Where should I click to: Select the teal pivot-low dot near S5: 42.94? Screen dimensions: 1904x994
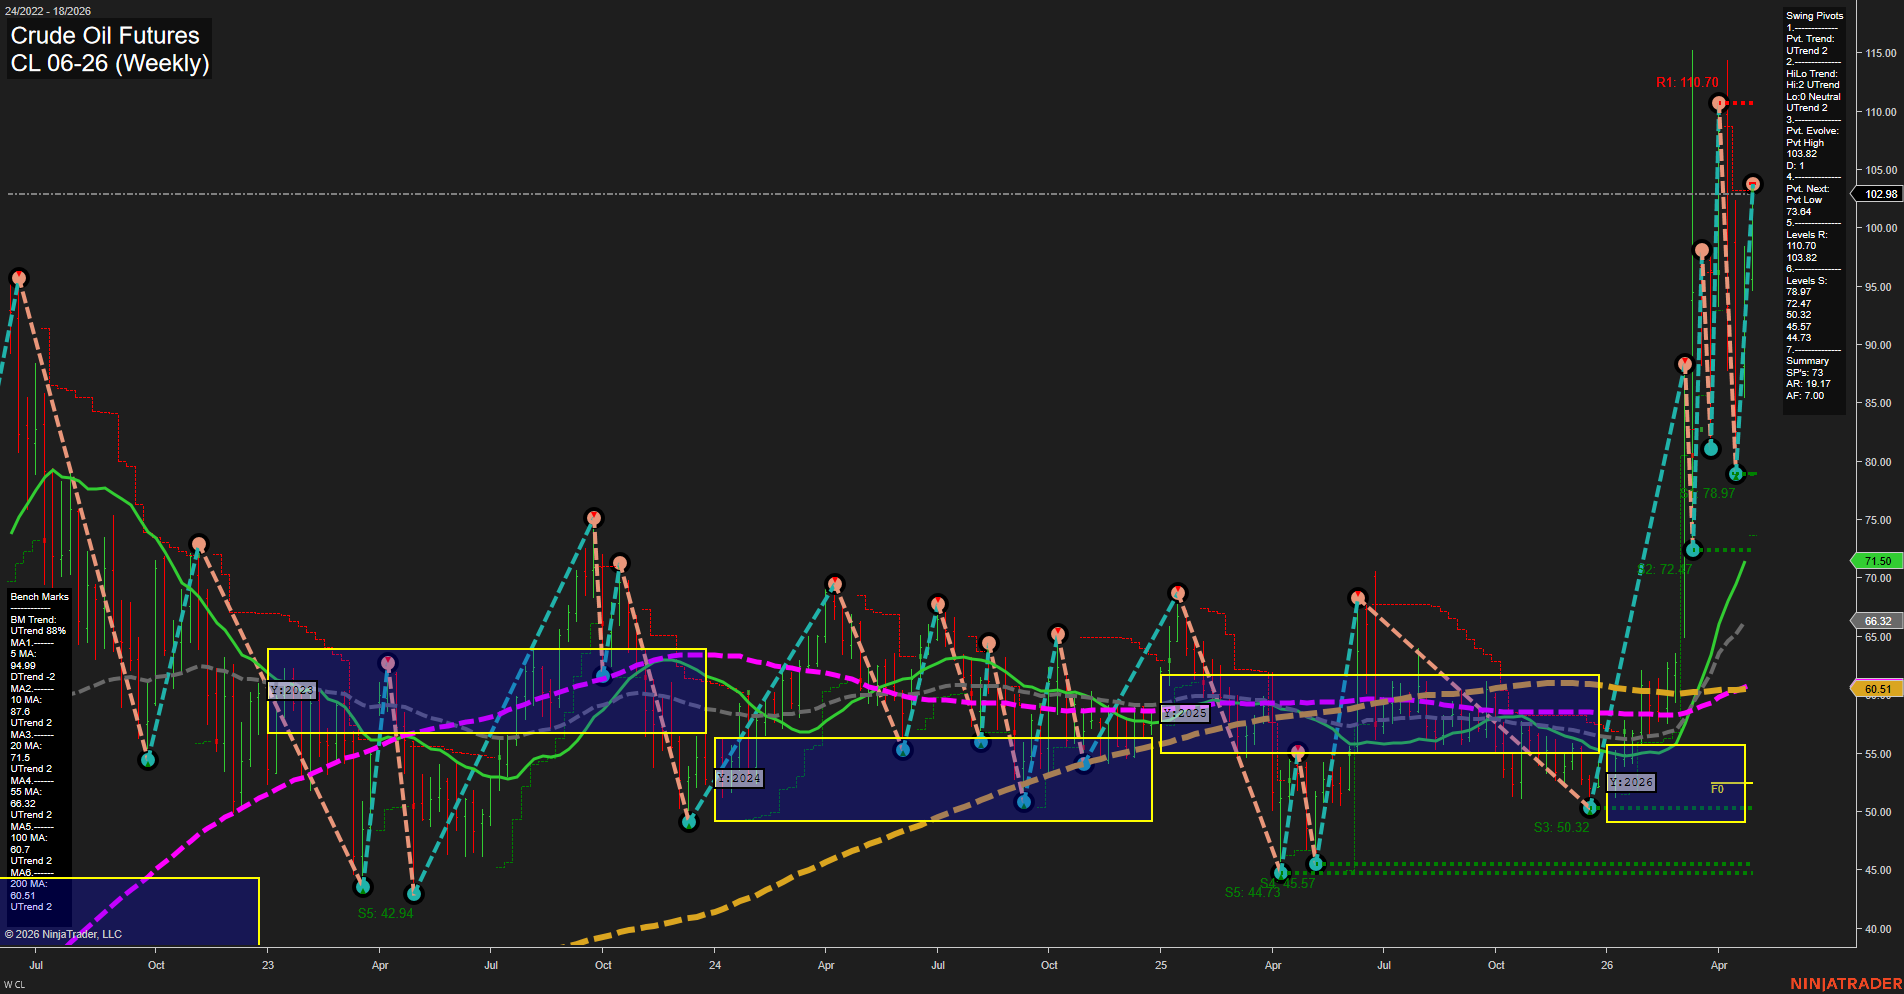coord(363,886)
